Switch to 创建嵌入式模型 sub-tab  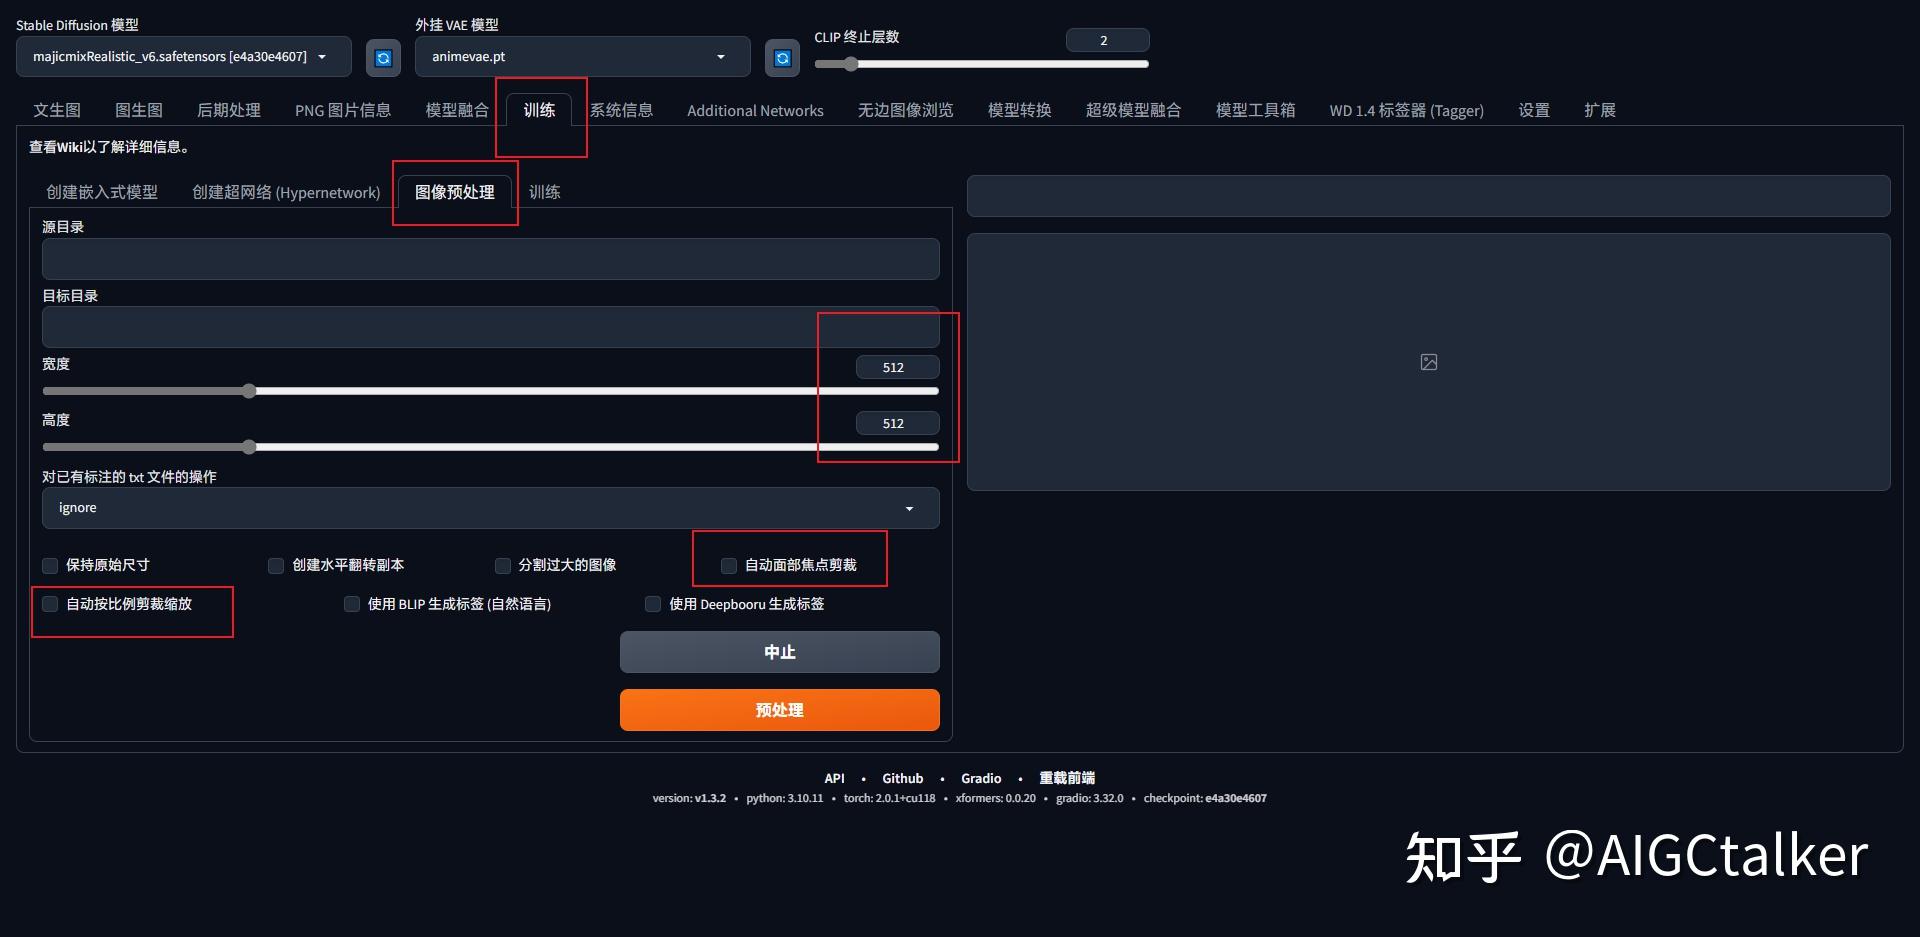pyautogui.click(x=102, y=192)
